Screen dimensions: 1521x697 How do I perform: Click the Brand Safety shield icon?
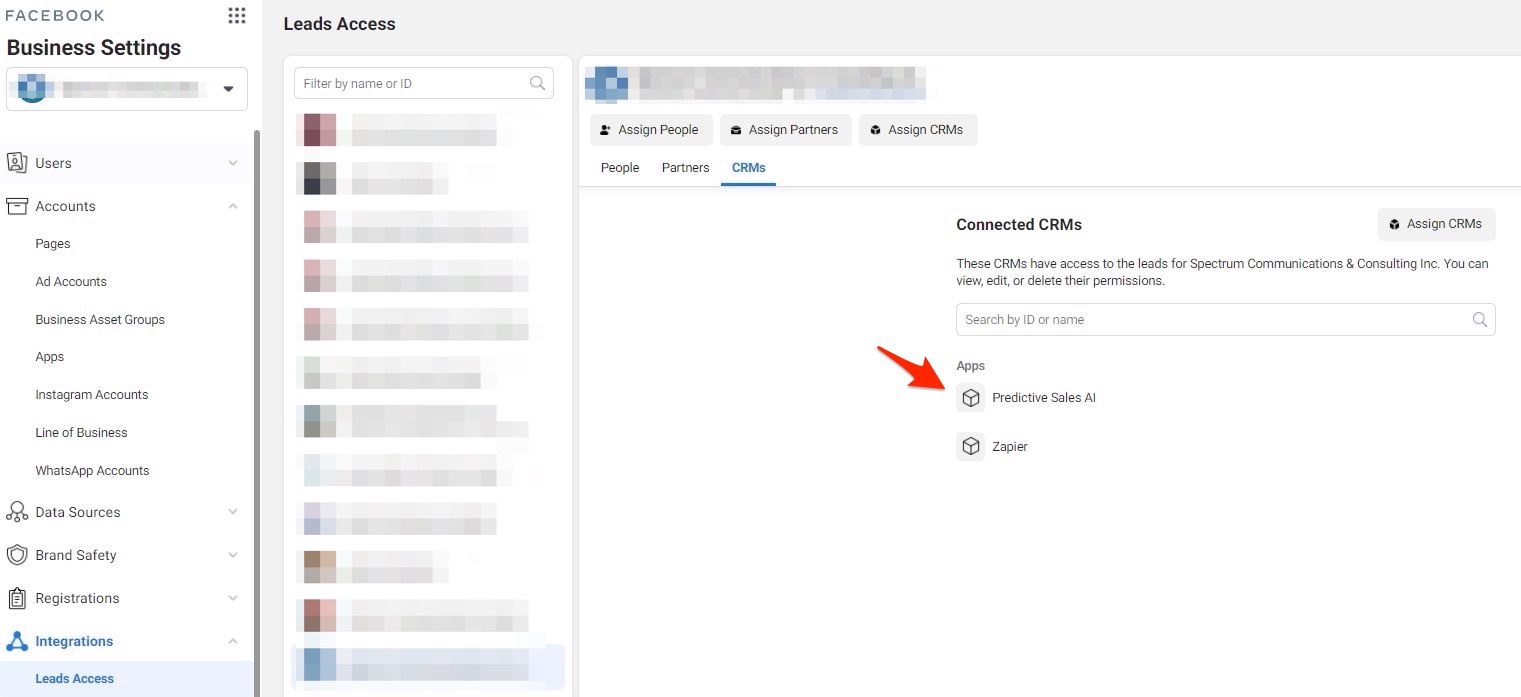17,555
